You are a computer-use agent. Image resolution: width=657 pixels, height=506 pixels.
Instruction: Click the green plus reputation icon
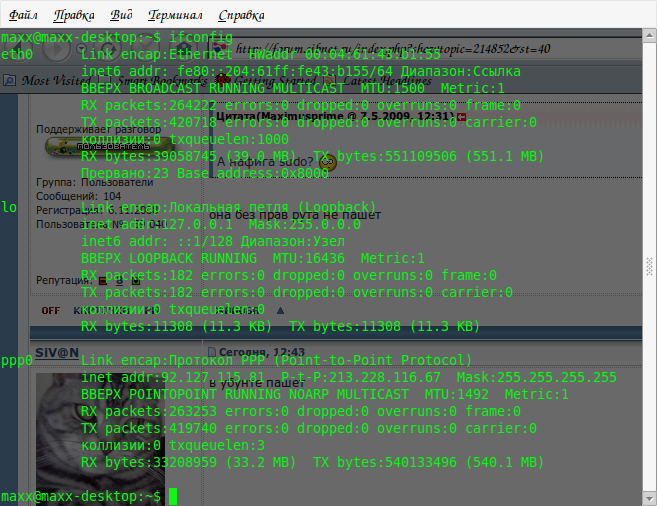pos(136,281)
